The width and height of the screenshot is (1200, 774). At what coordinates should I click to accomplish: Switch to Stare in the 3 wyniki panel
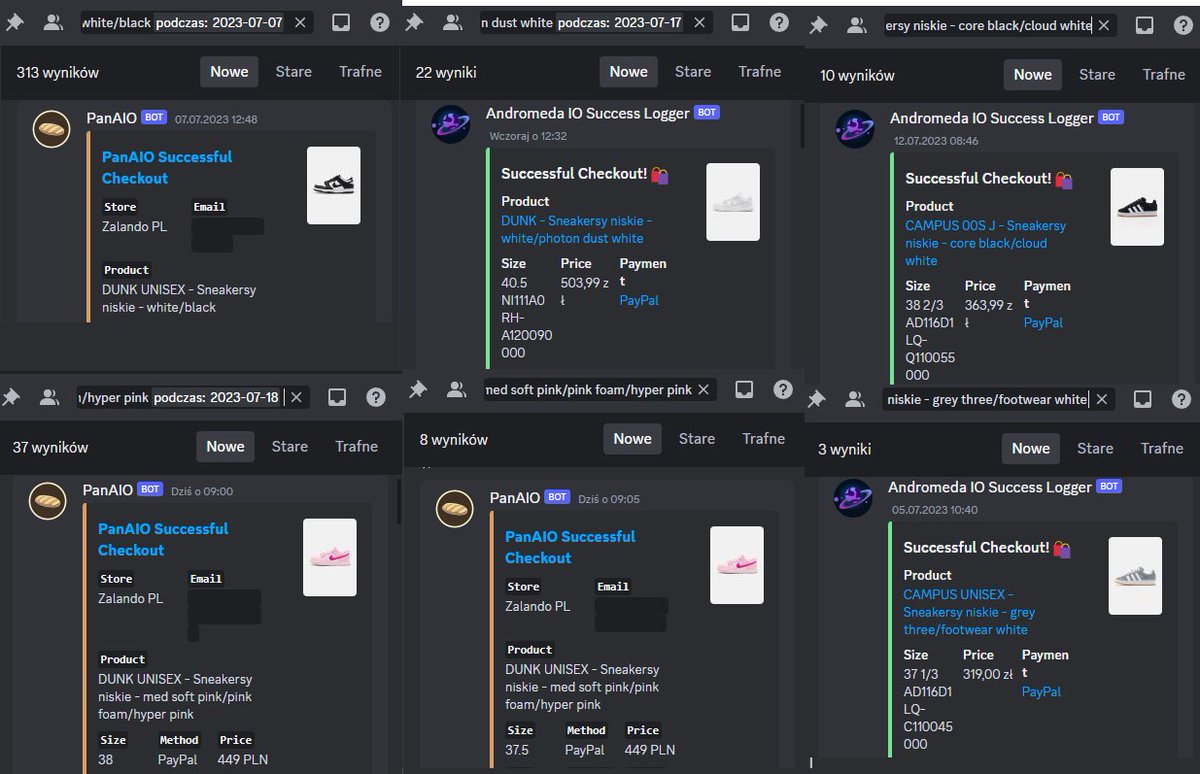click(x=1095, y=448)
